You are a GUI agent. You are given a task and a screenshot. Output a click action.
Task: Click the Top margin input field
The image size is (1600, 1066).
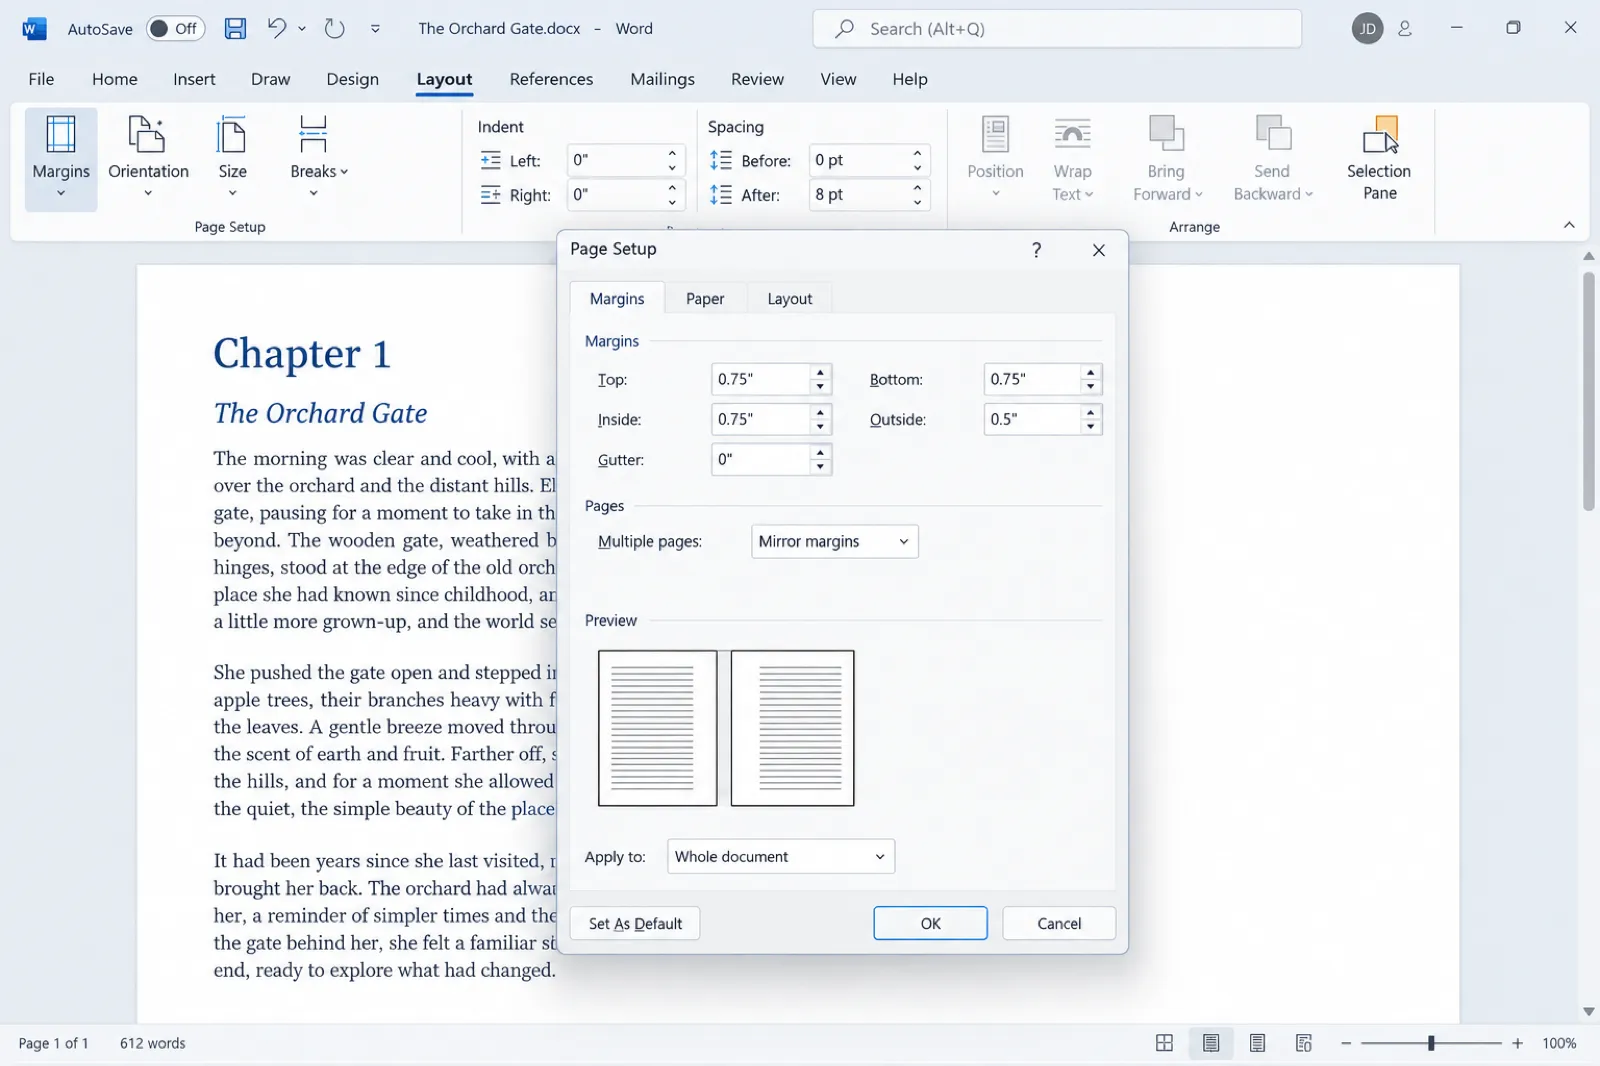(x=760, y=380)
